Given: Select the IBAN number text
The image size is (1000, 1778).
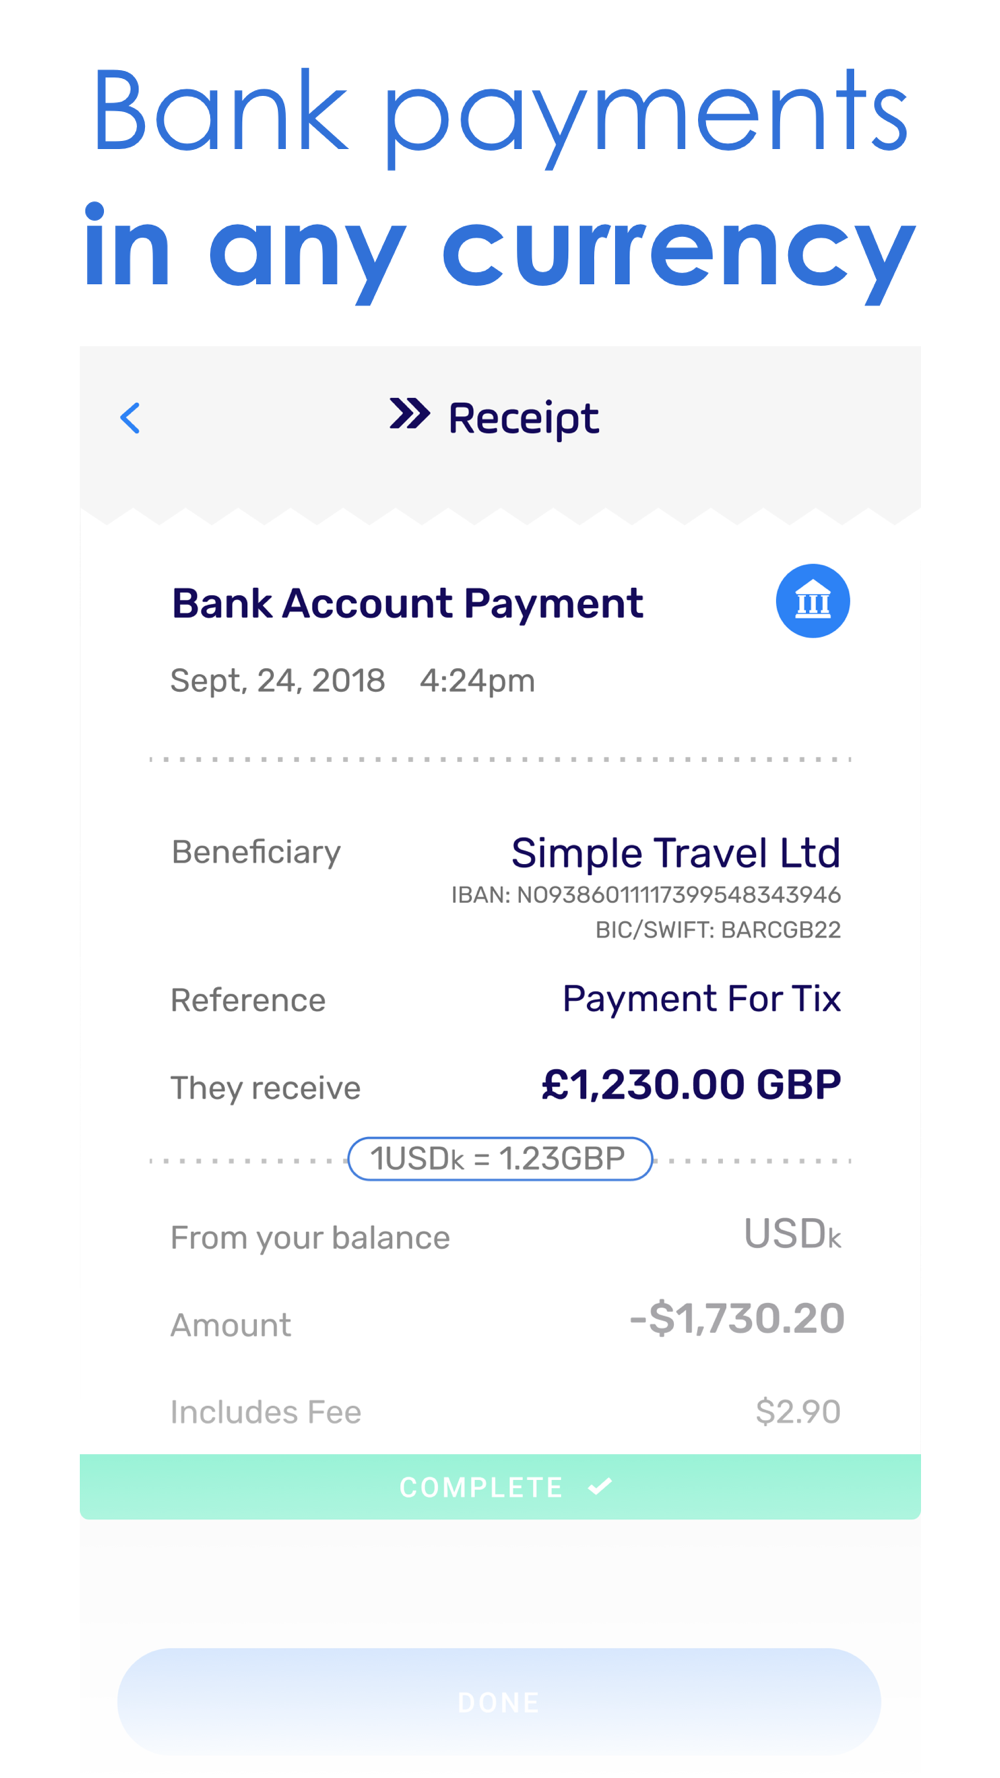Looking at the screenshot, I should coord(646,895).
